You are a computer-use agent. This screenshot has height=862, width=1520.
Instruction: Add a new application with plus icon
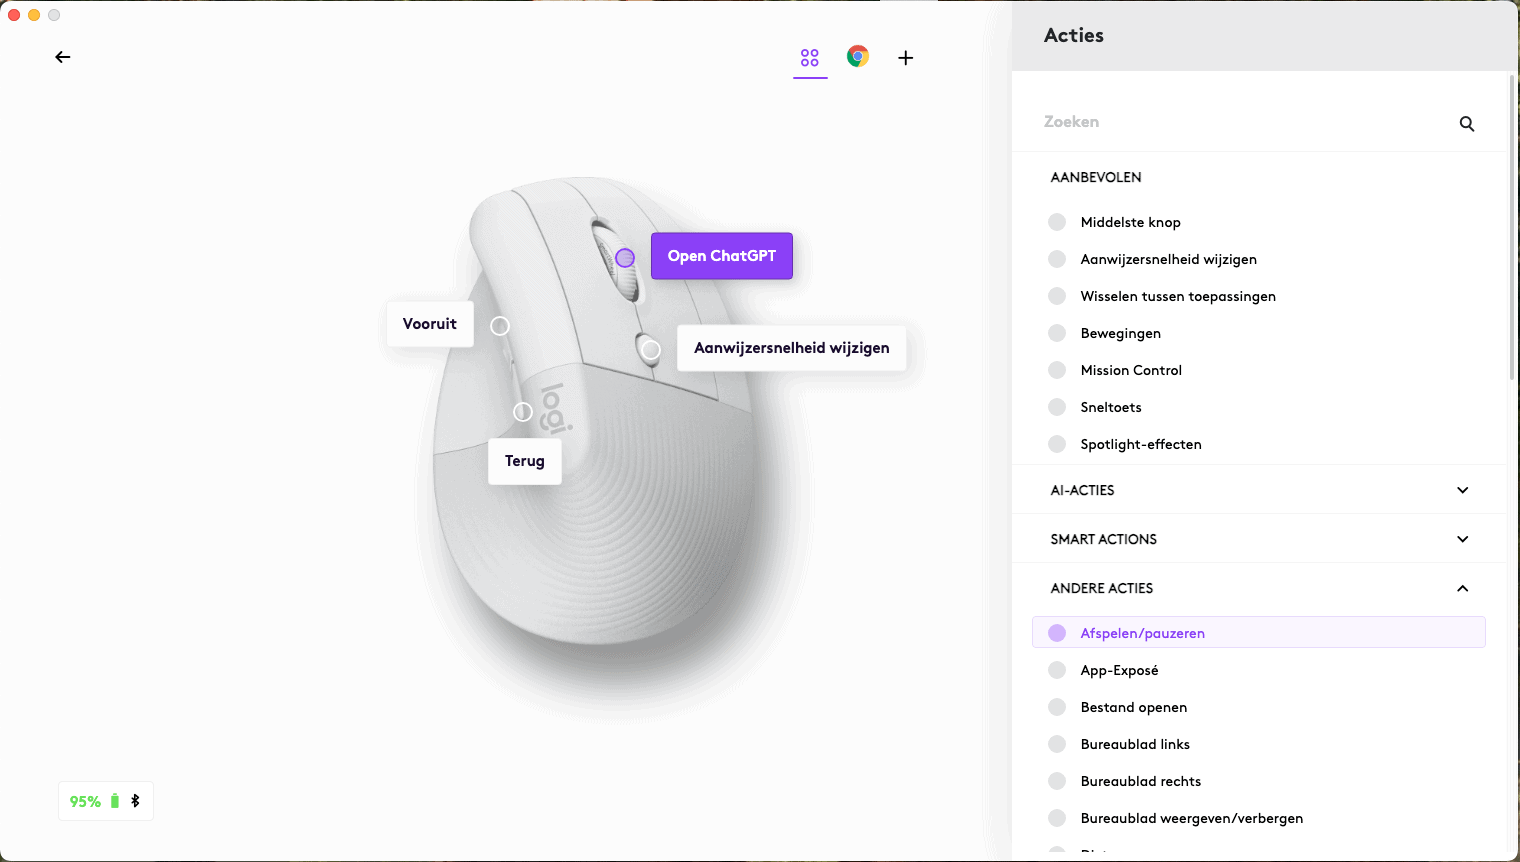906,58
